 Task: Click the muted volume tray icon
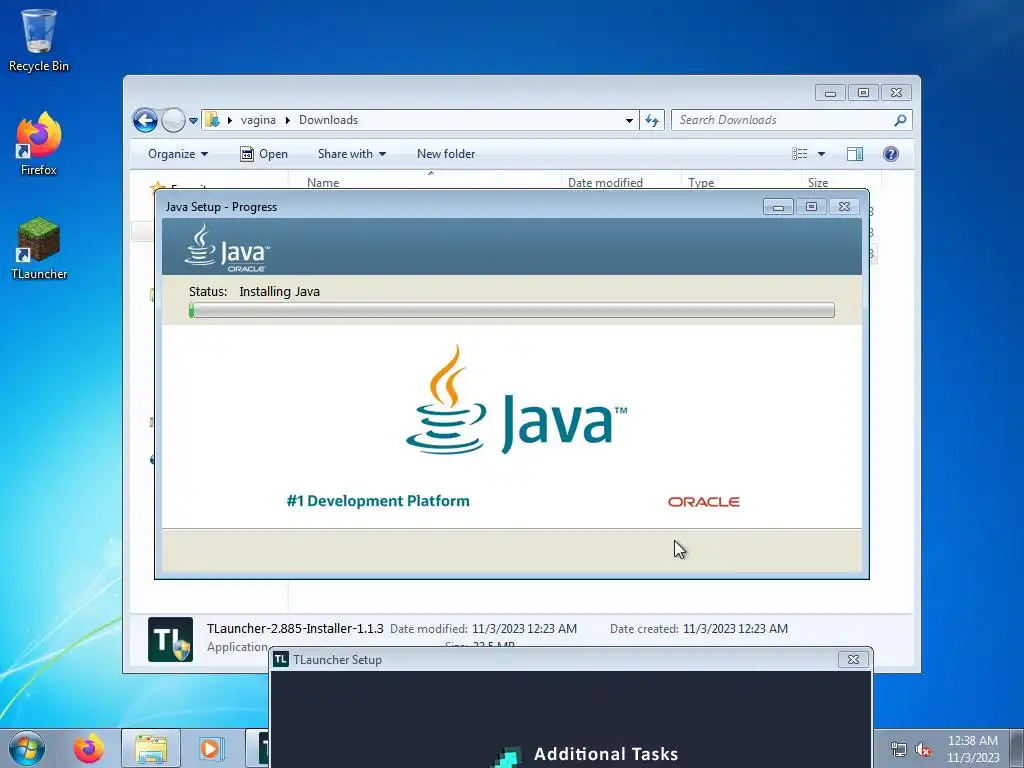coord(923,750)
